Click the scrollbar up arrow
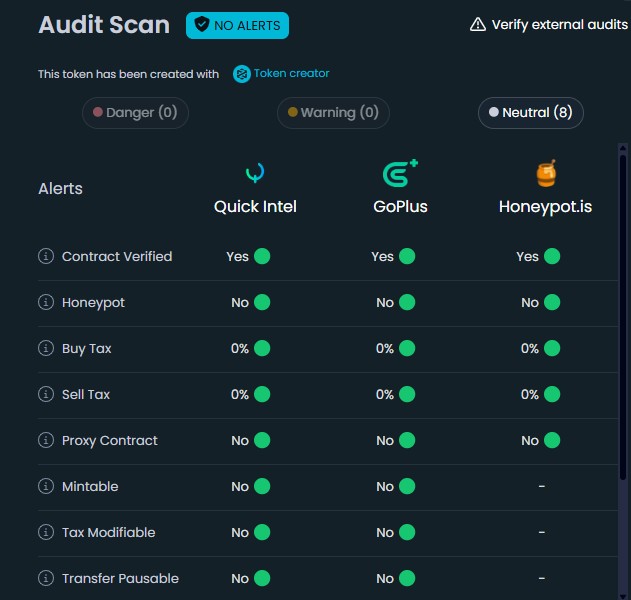631x600 pixels. pyautogui.click(x=623, y=148)
